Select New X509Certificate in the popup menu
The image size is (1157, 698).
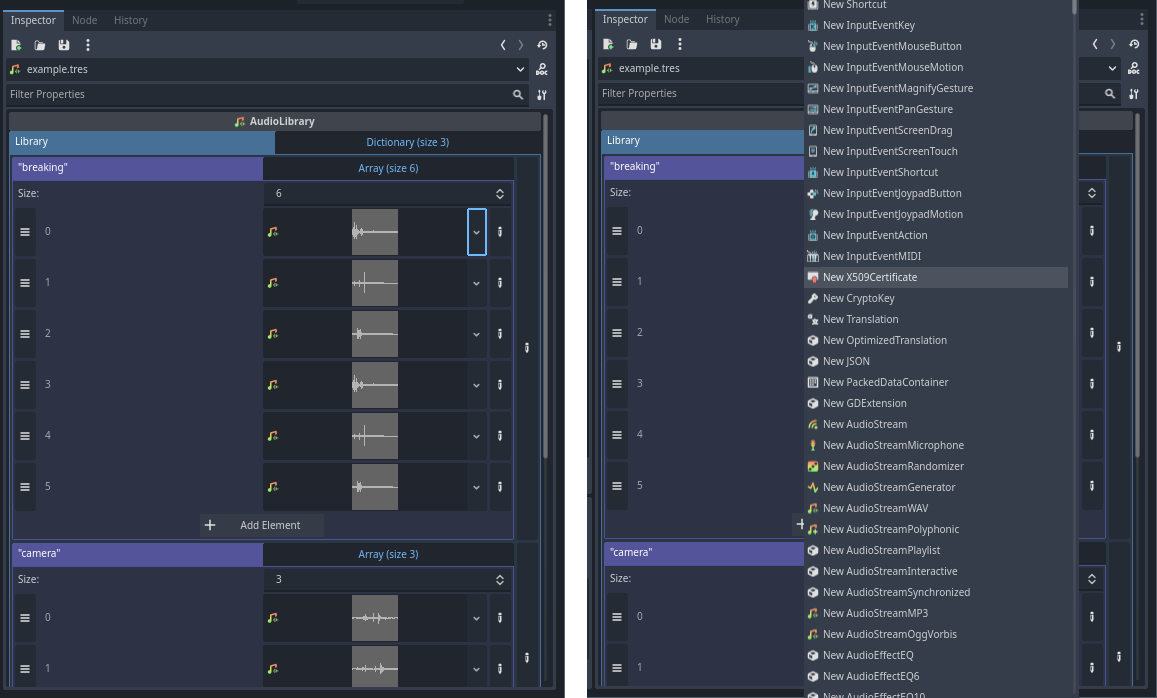pyautogui.click(x=869, y=277)
